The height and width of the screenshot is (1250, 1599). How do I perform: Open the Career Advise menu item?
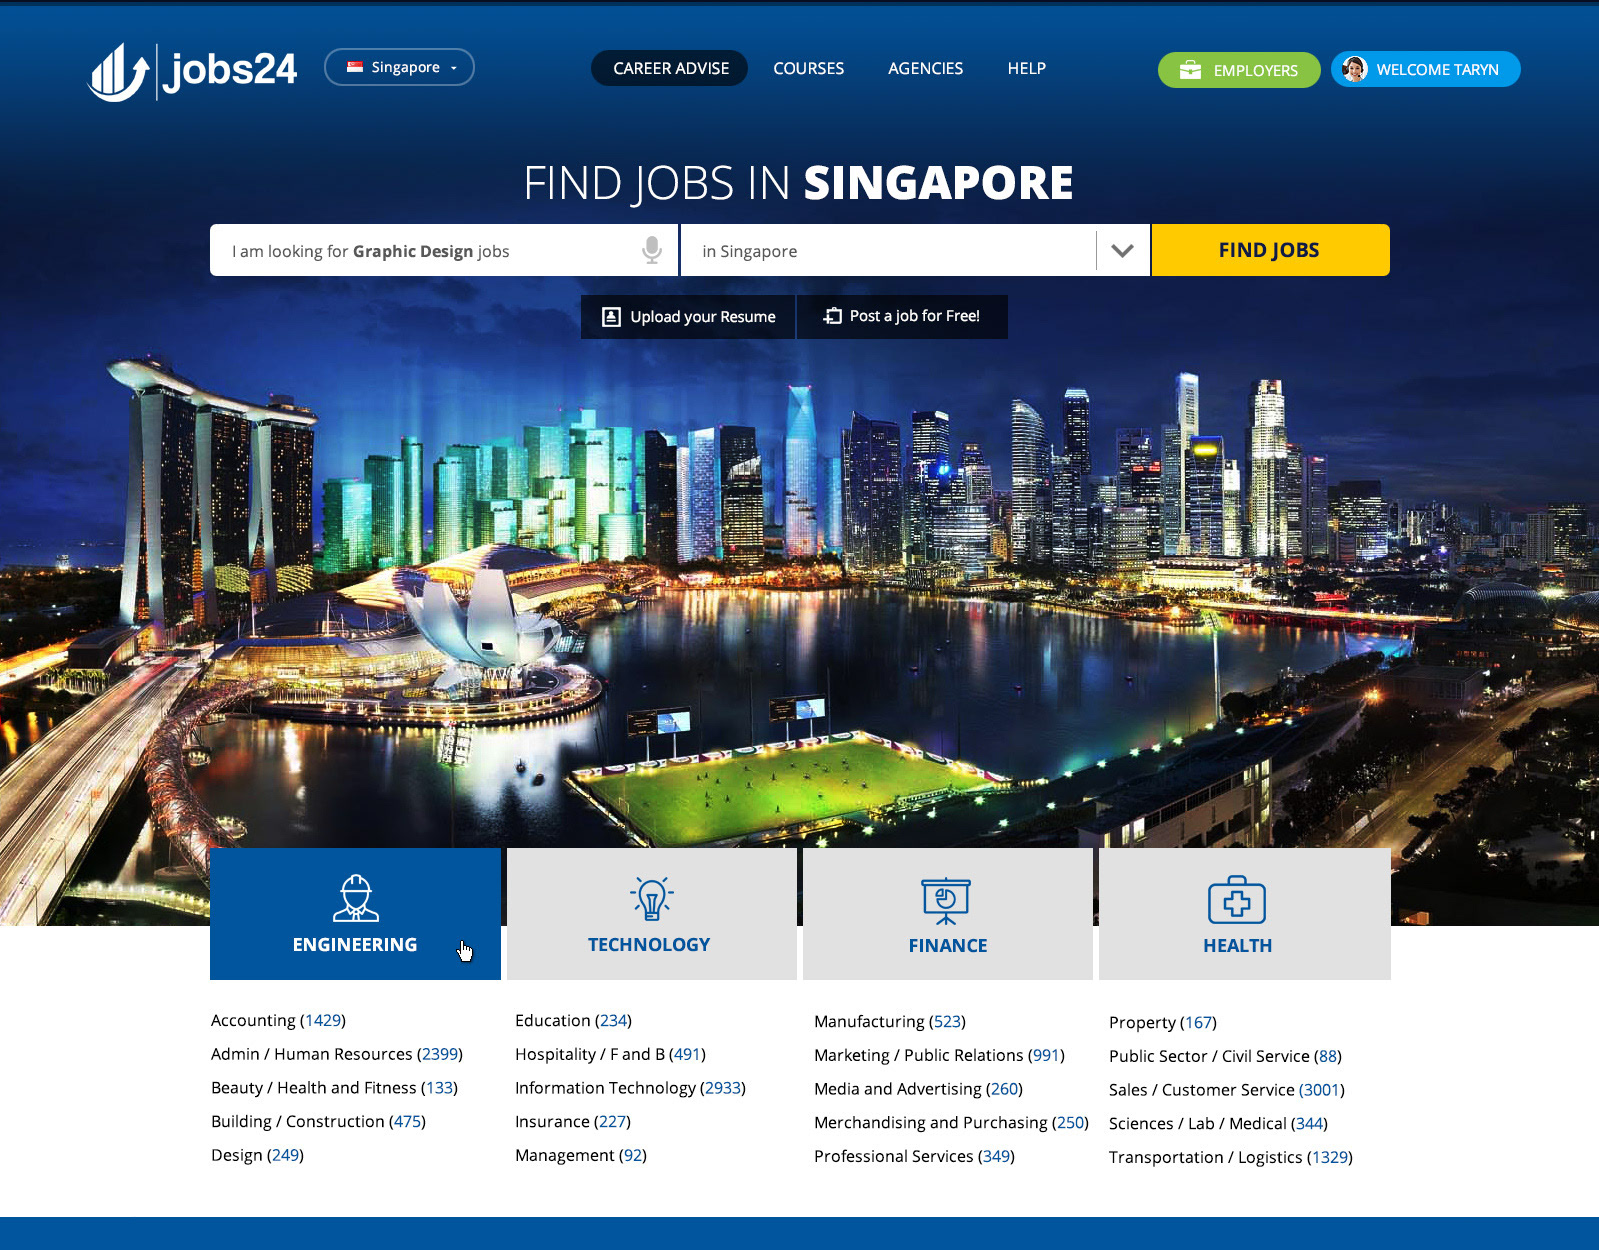click(670, 68)
